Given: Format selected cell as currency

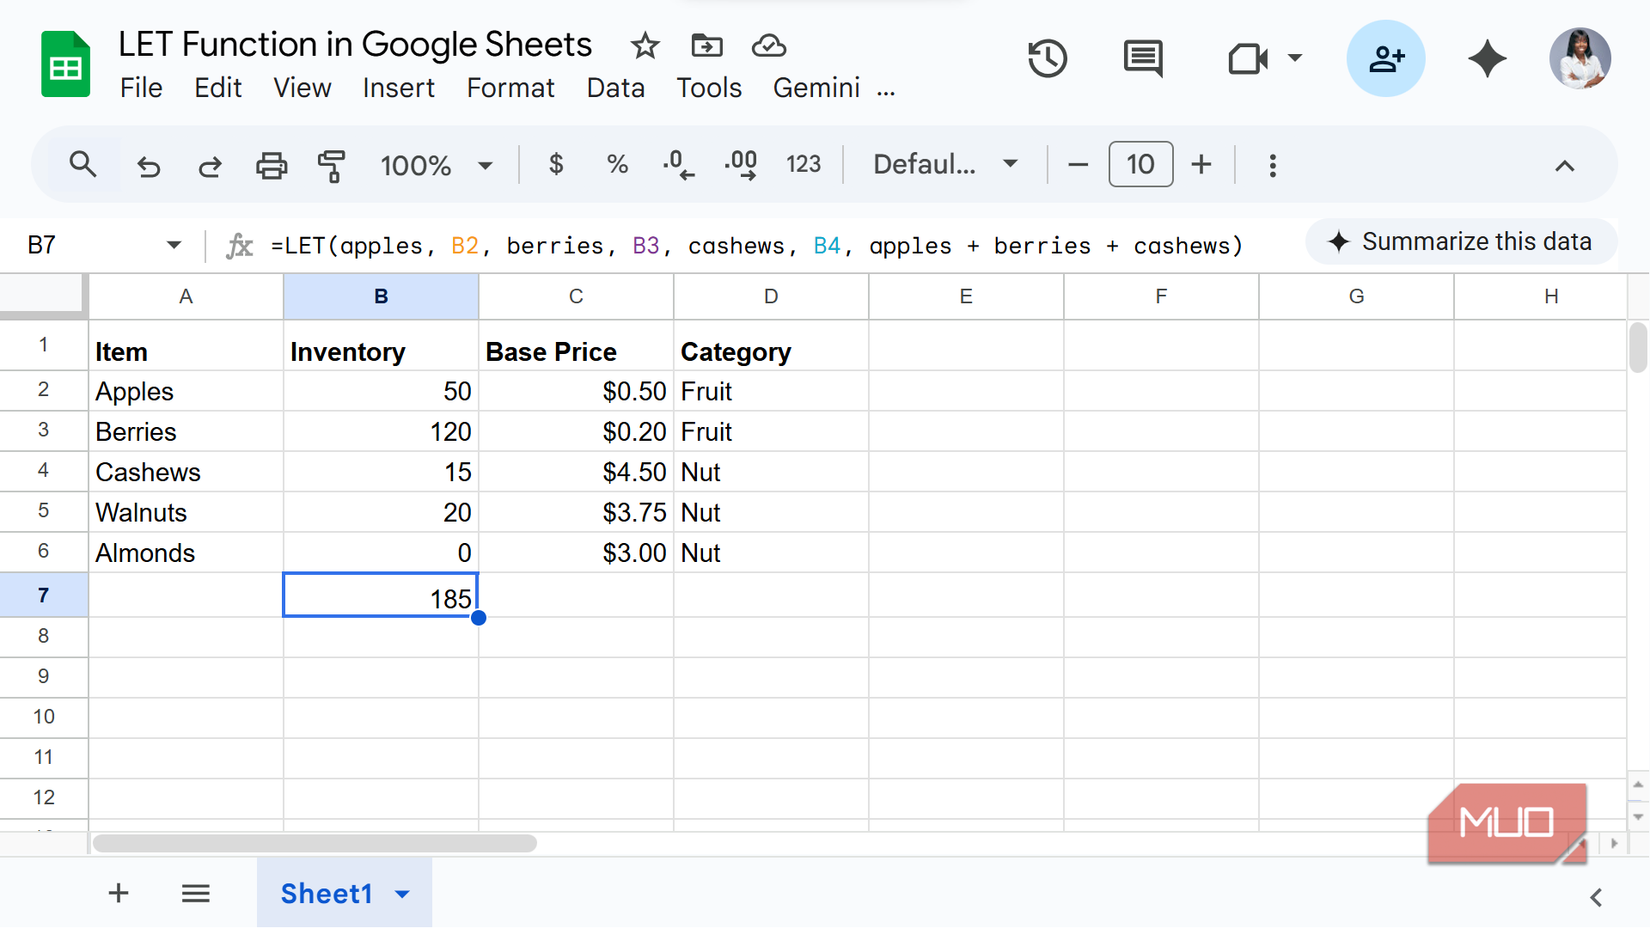Looking at the screenshot, I should point(556,164).
